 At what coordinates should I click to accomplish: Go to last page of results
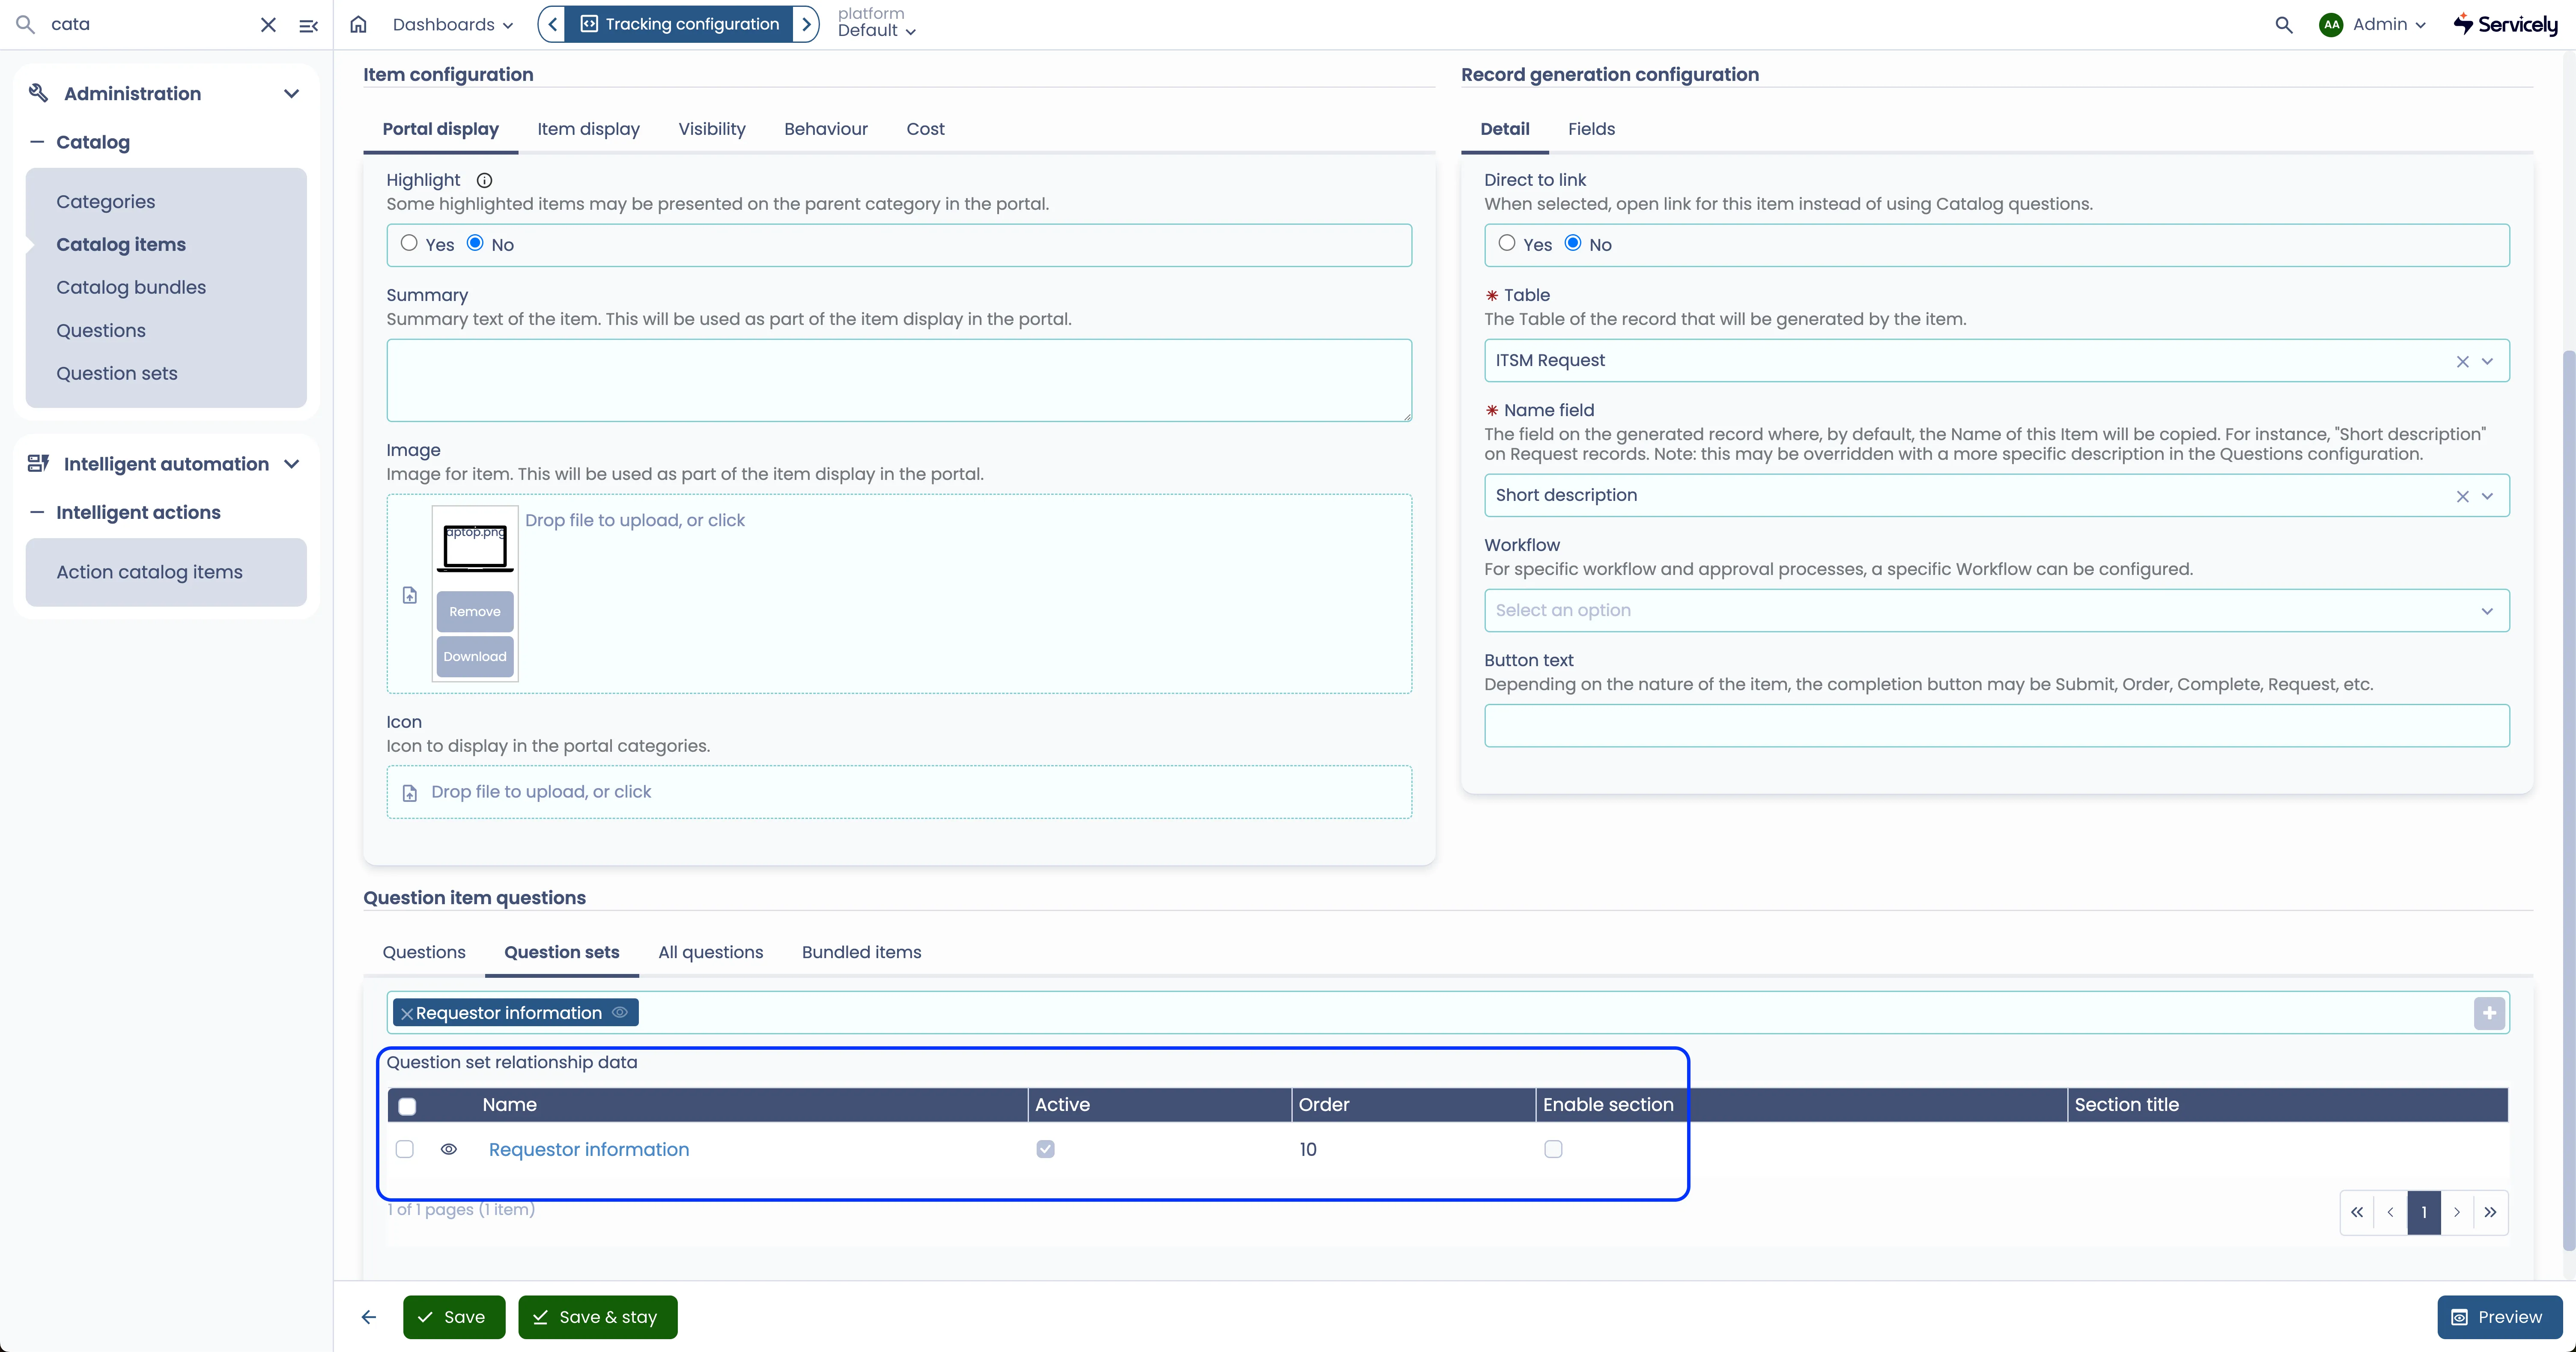pos(2490,1212)
